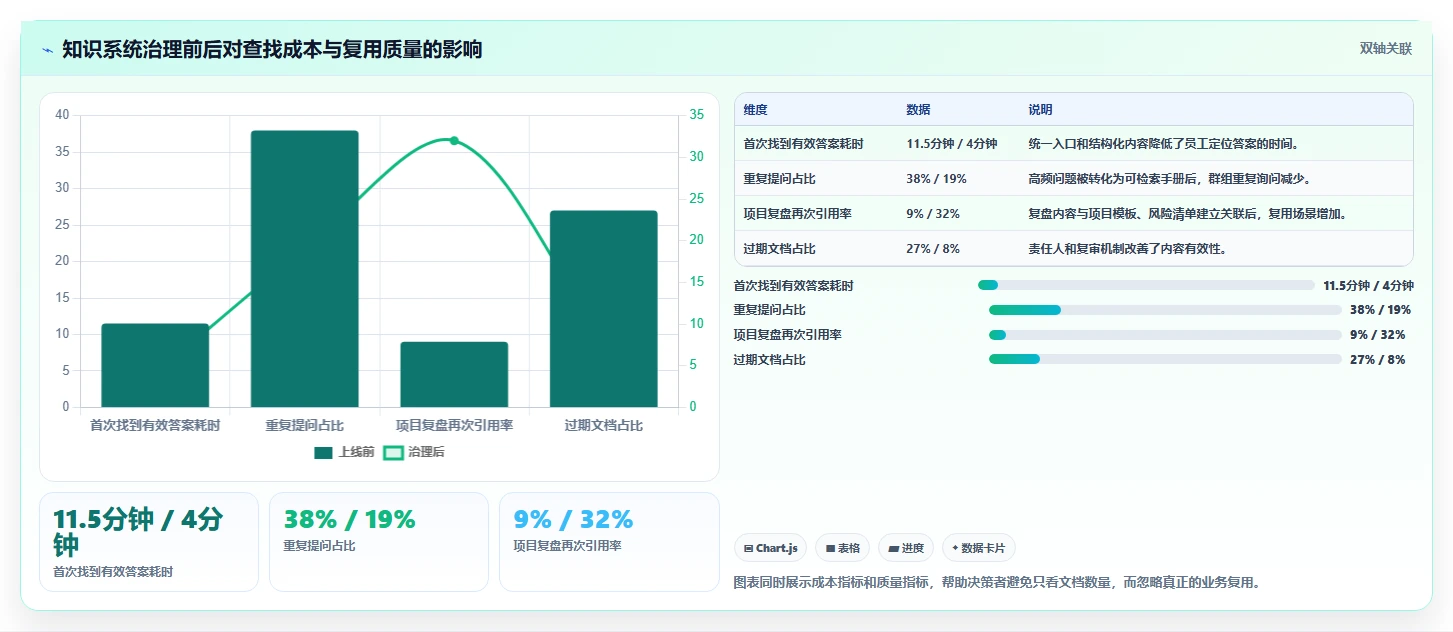
Task: Click the 首次找到有效答案耗时 progress bar
Action: [1146, 285]
